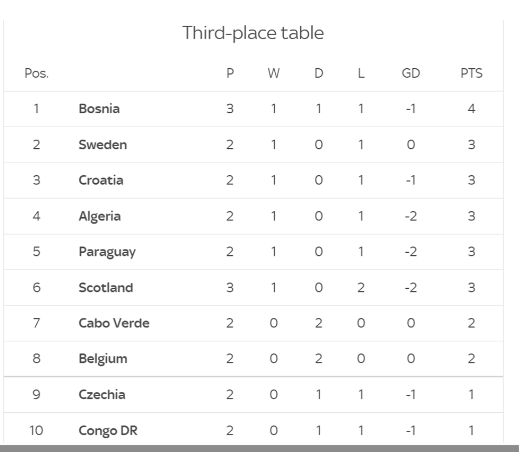
Task: Click the horizontal scrollbar below the table
Action: (259, 449)
